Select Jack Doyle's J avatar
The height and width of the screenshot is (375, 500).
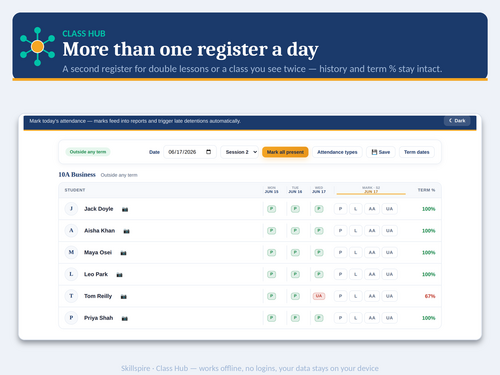click(x=71, y=209)
